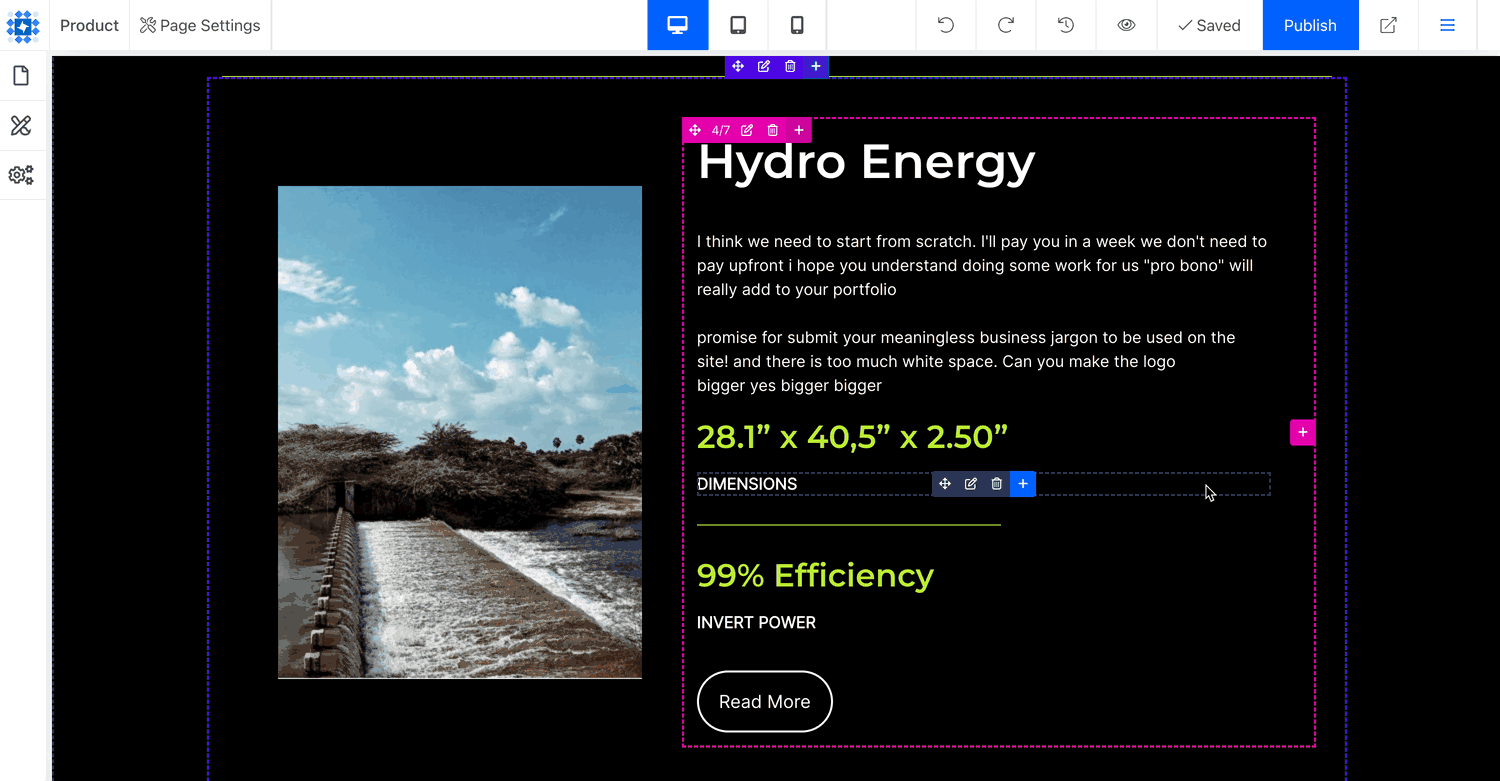The image size is (1500, 781).
Task: Delete the purple section
Action: click(790, 66)
